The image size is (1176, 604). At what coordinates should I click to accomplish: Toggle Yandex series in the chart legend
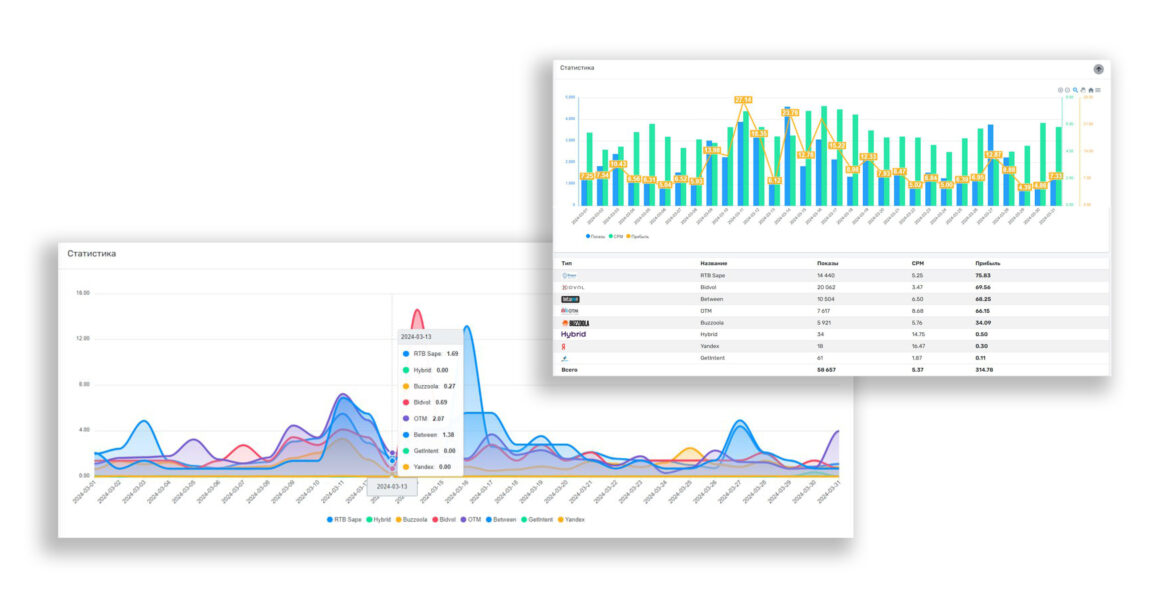coord(571,519)
